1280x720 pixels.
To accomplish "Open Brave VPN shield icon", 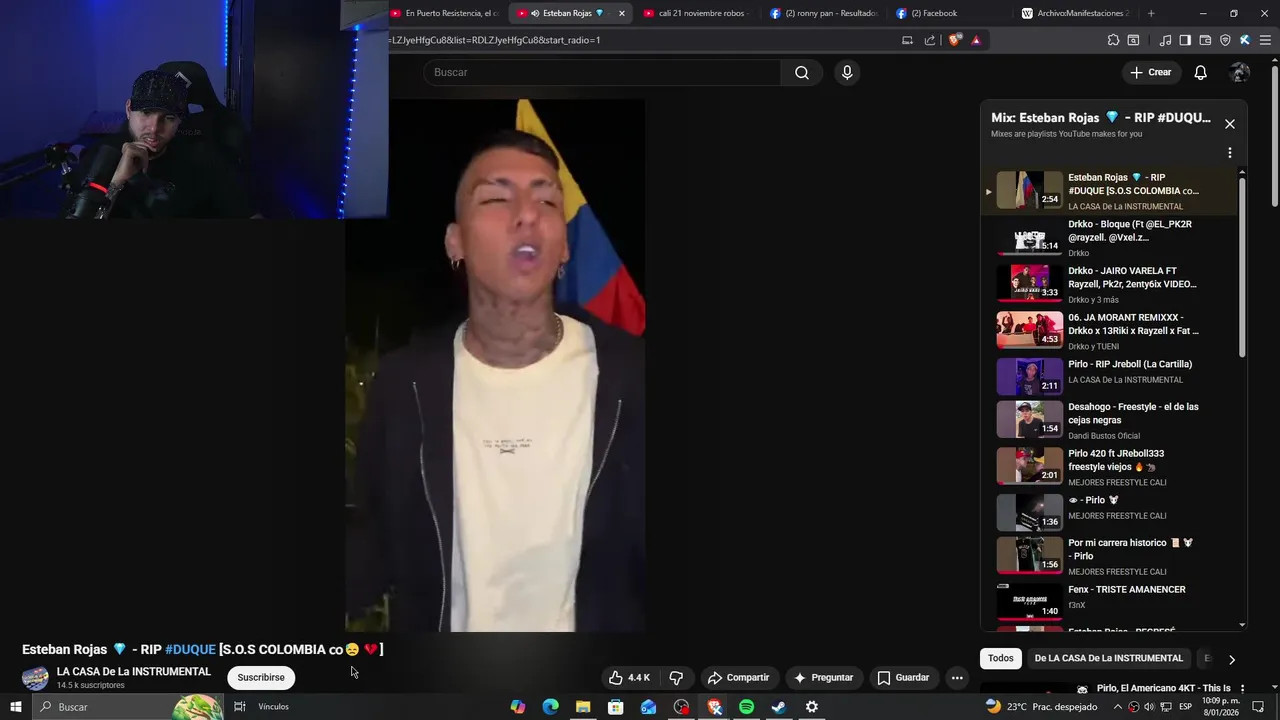I will tap(1225, 40).
